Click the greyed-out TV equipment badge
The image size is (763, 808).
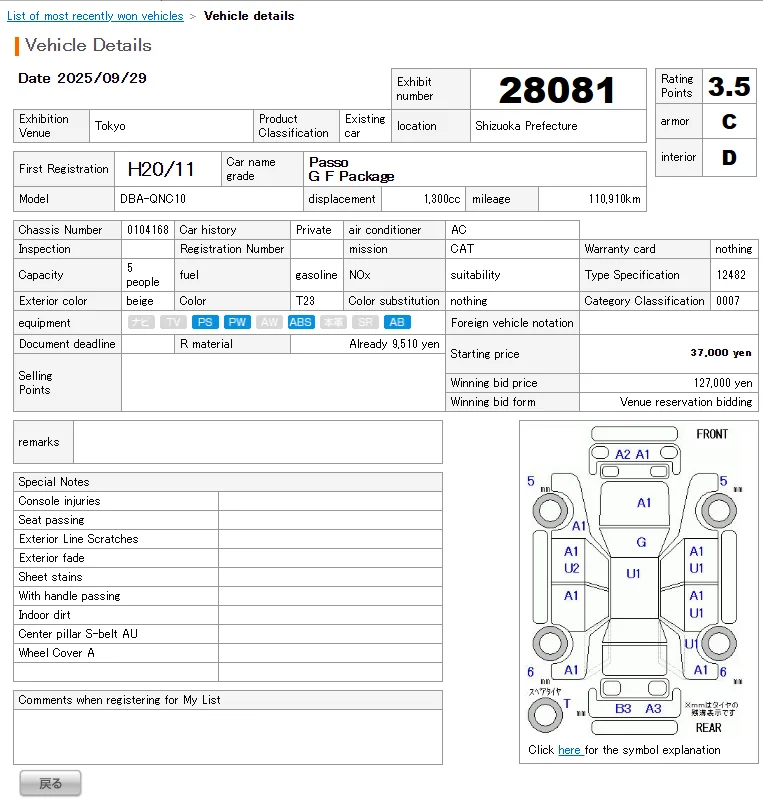click(172, 322)
